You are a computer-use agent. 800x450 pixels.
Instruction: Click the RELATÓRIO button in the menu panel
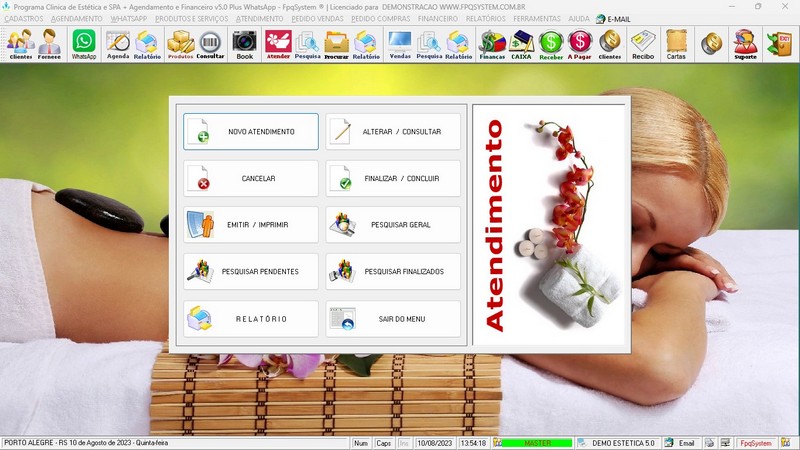coord(251,319)
